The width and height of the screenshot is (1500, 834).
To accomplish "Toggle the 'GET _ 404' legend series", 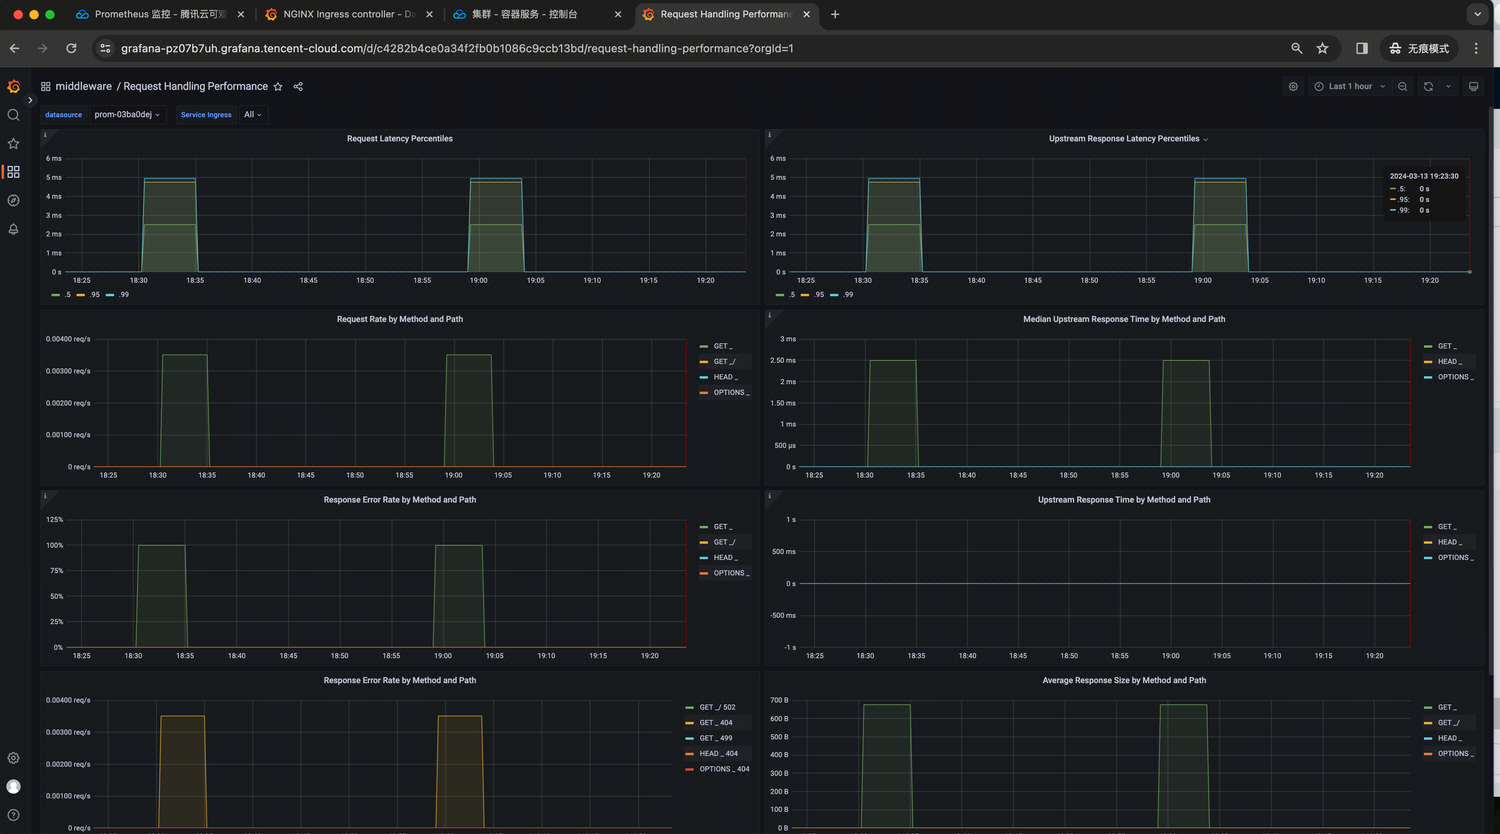I will click(x=716, y=723).
